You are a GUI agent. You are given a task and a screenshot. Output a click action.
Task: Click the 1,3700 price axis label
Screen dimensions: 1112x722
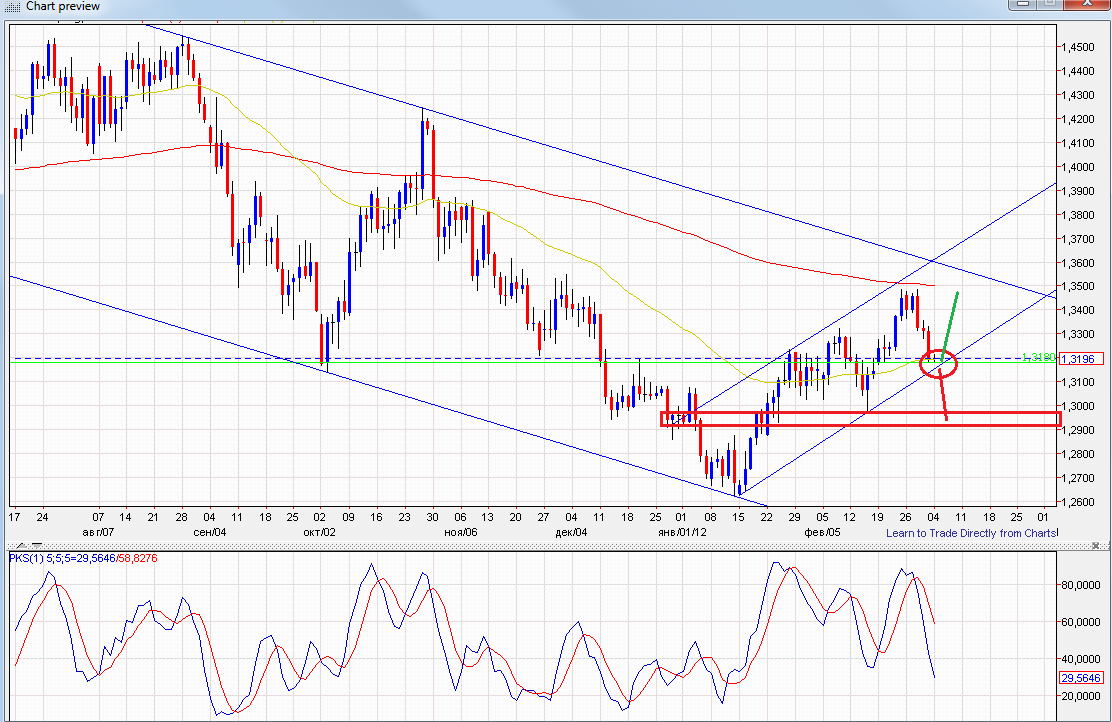1078,239
